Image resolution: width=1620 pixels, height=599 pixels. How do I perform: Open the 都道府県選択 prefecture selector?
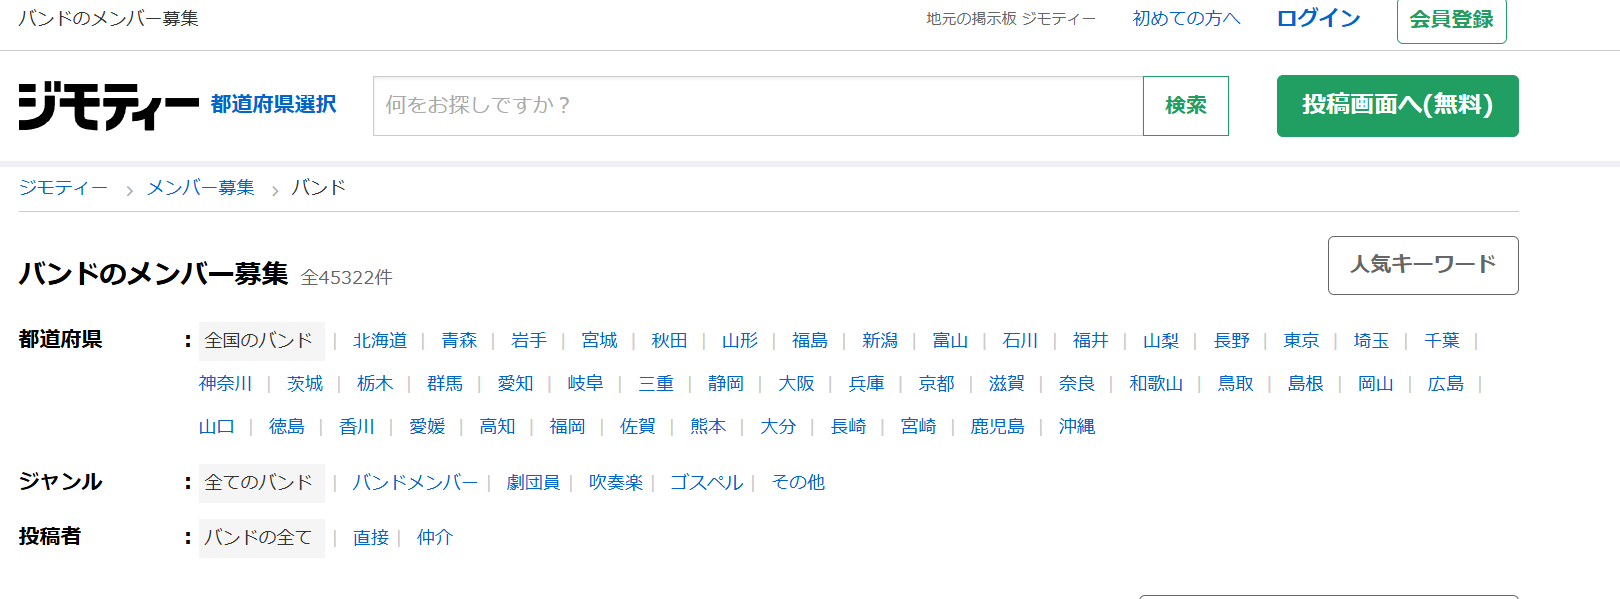pos(273,105)
